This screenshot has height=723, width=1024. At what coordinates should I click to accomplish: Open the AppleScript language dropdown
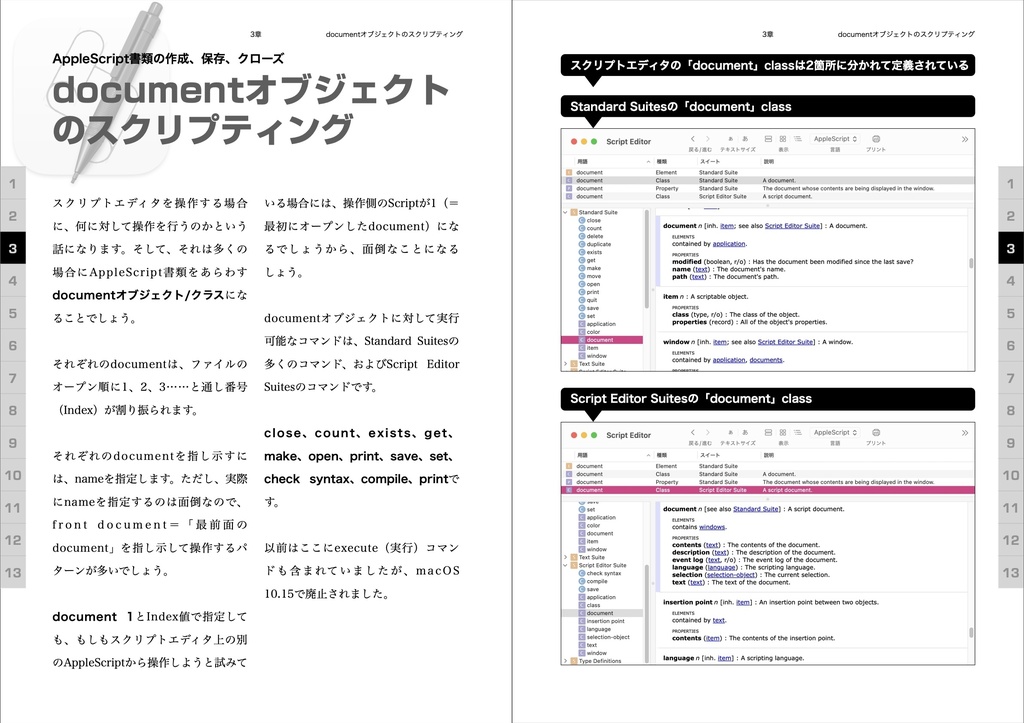tap(834, 139)
